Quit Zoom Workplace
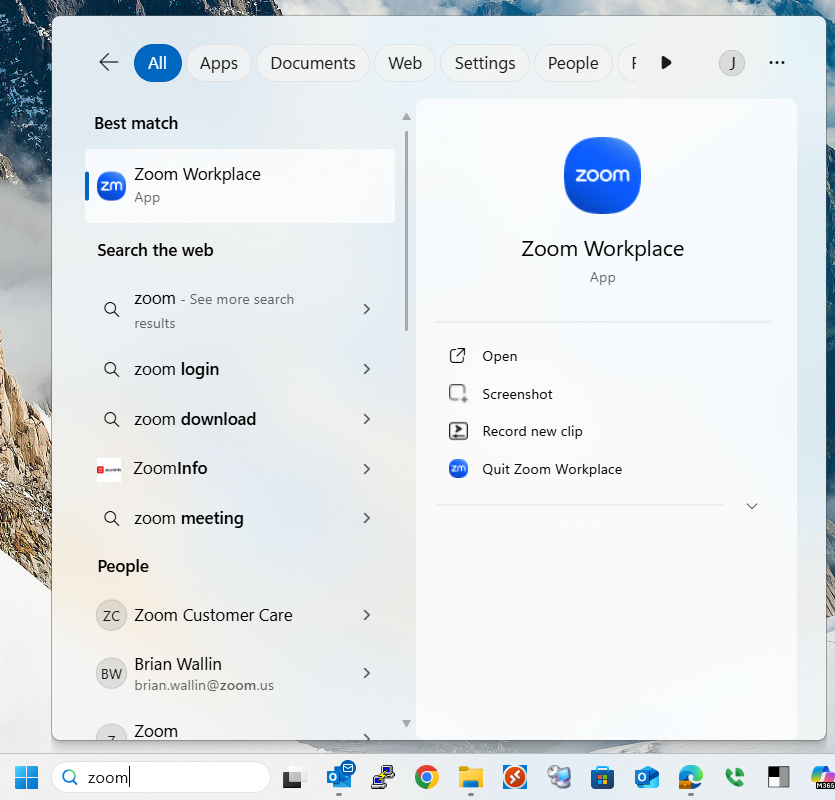This screenshot has width=835, height=800. click(x=551, y=468)
